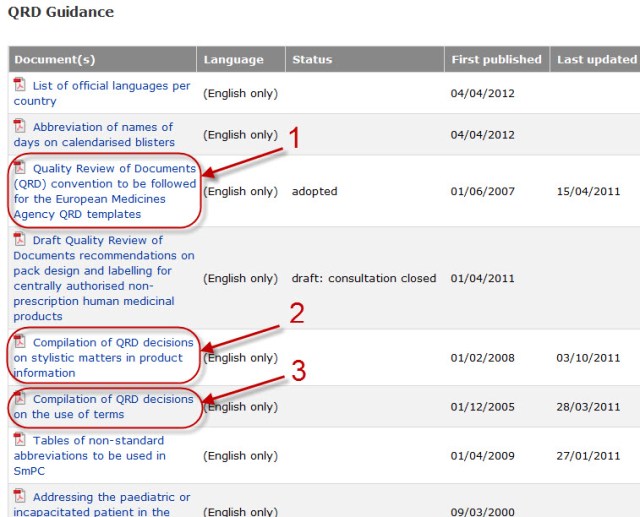Click PDF icon beside Abbreviation of names of days
Screen dimensions: 640x517
pyautogui.click(x=20, y=126)
